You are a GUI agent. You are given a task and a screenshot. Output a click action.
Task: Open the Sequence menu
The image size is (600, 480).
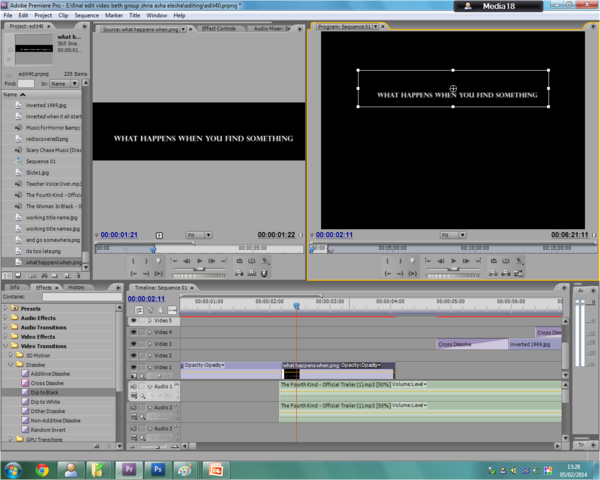pos(86,15)
